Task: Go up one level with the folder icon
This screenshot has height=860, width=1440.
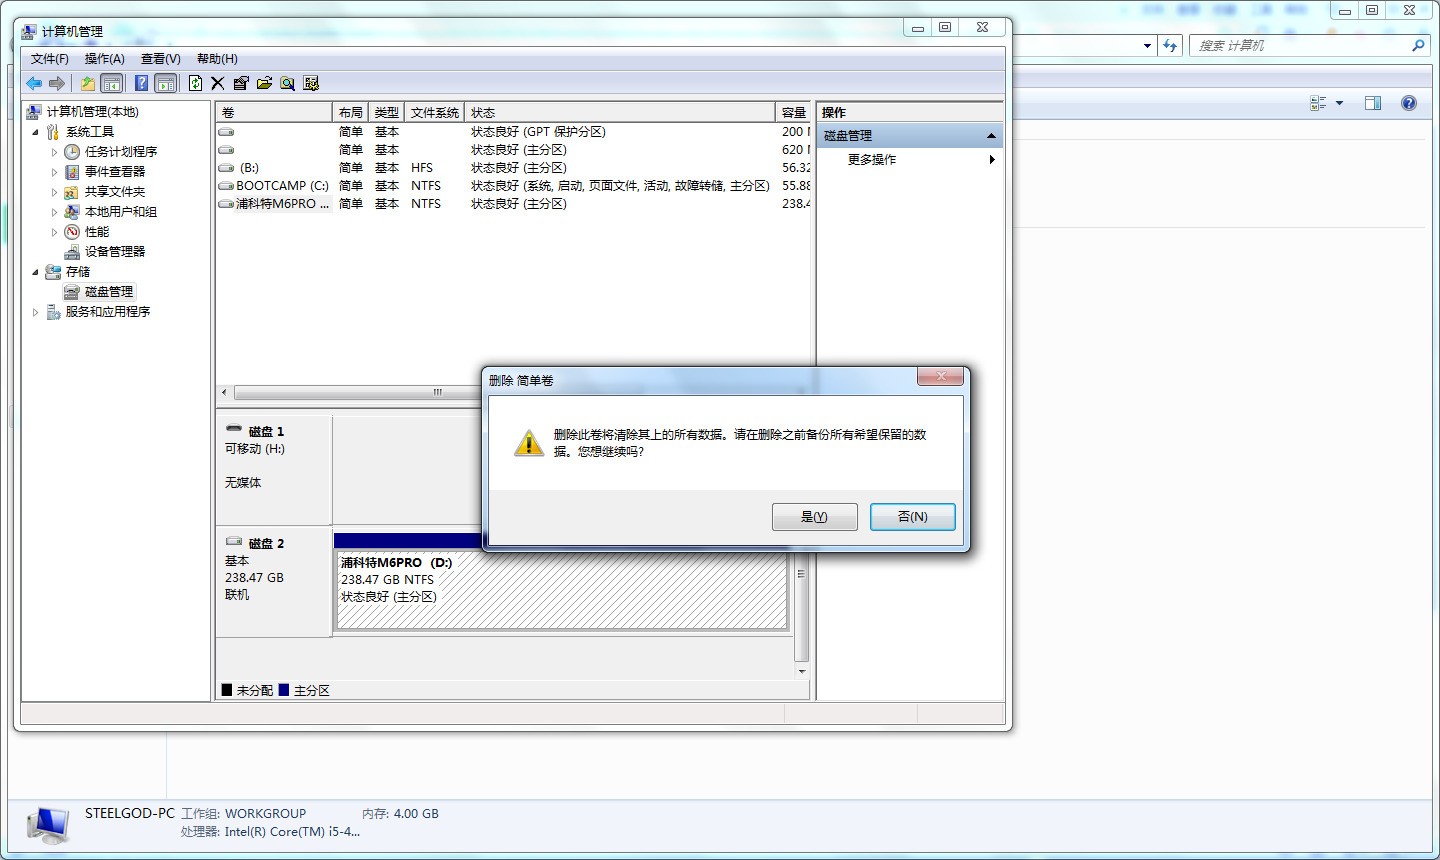Action: [88, 83]
